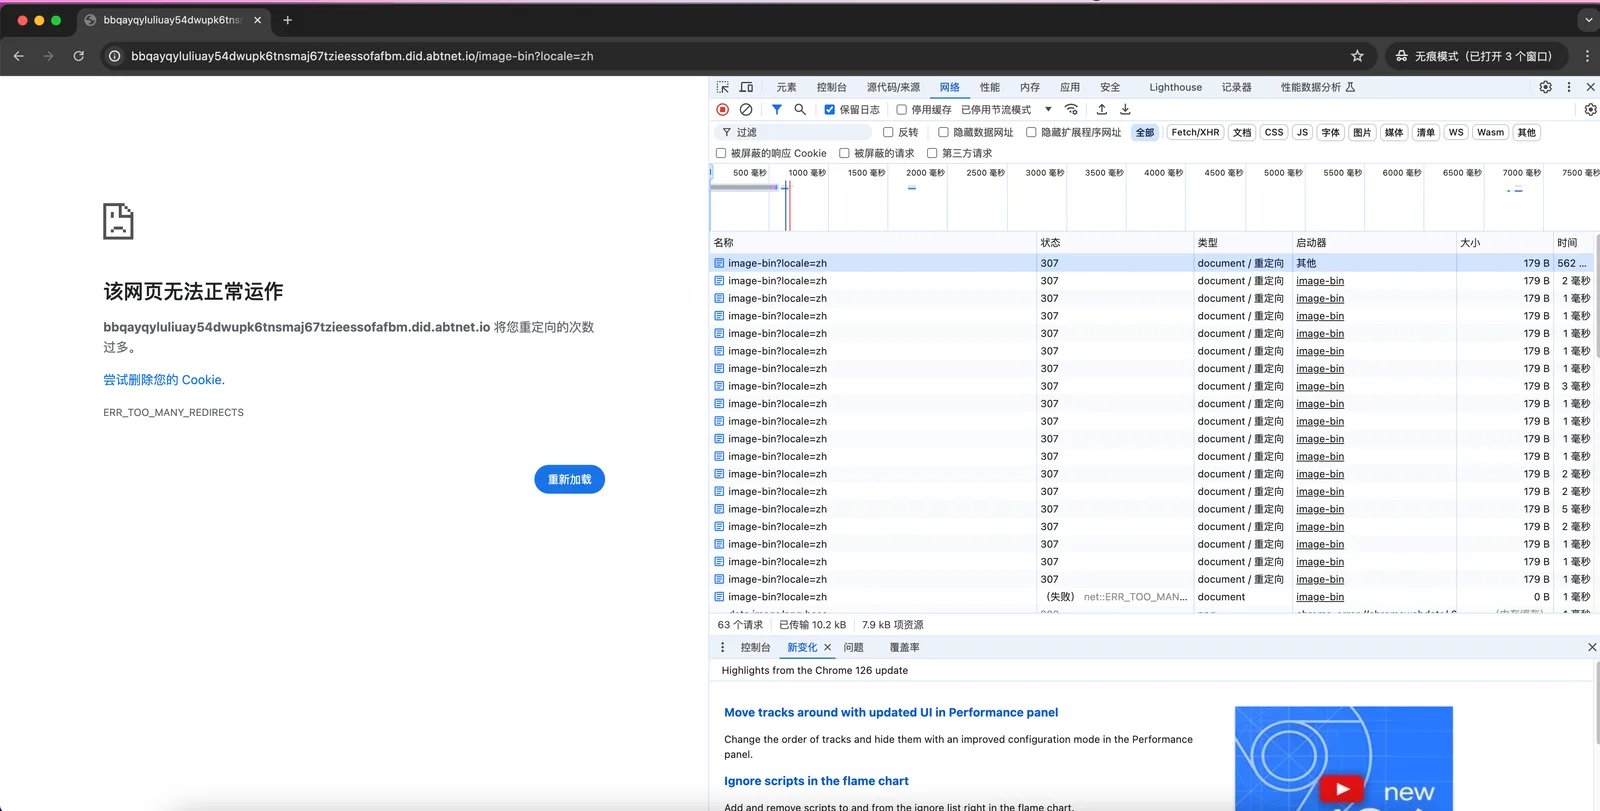This screenshot has width=1600, height=811.
Task: Close the current browser tab
Action: tap(257, 20)
